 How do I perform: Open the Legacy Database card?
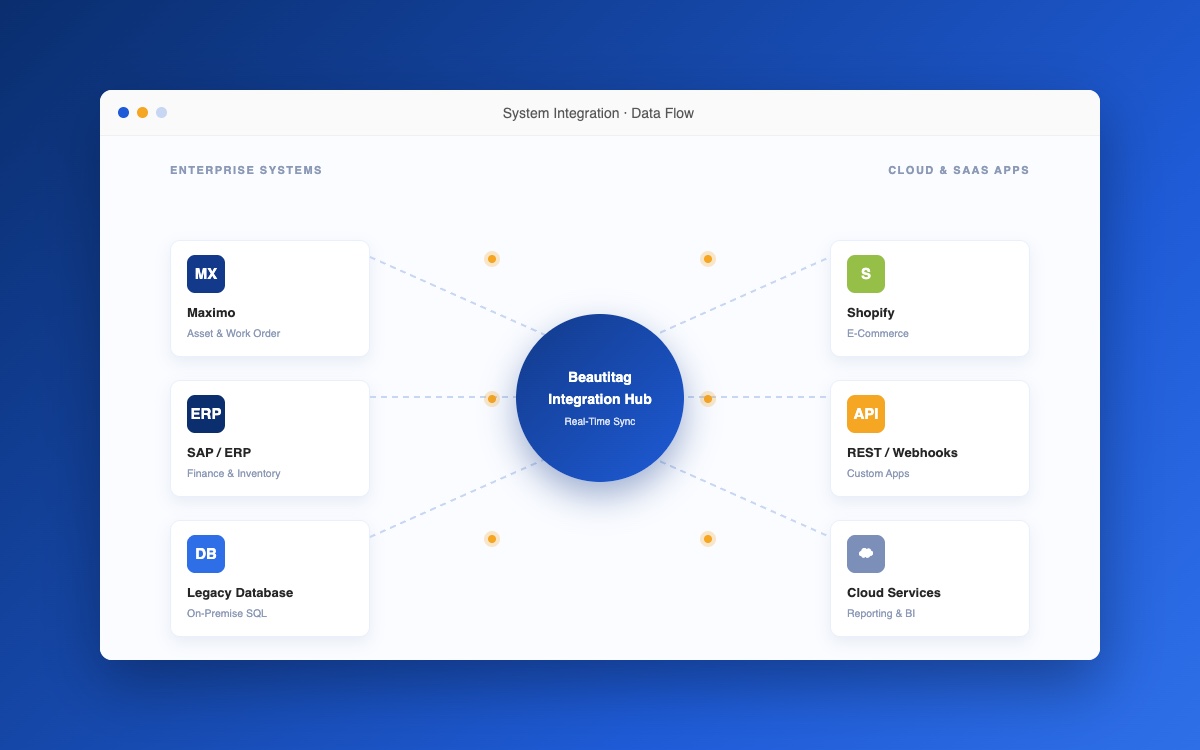tap(270, 578)
